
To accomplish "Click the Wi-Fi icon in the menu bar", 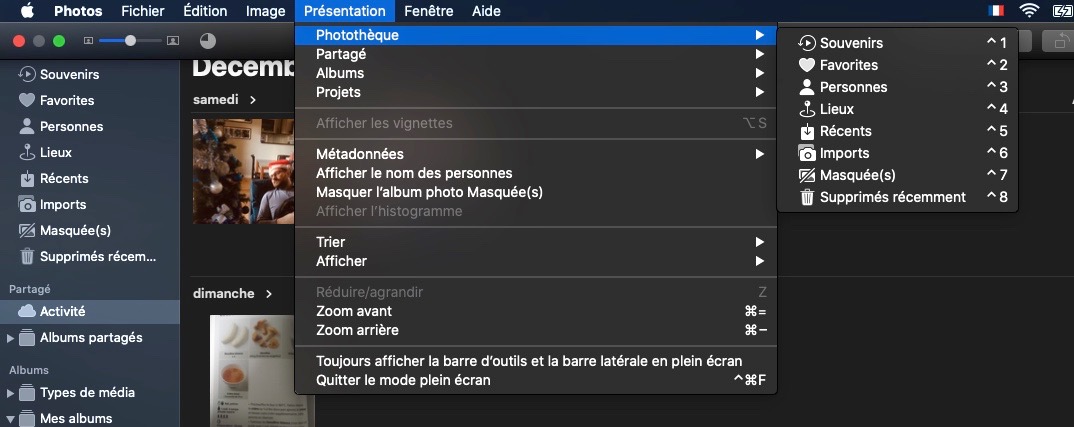I will pyautogui.click(x=1029, y=10).
